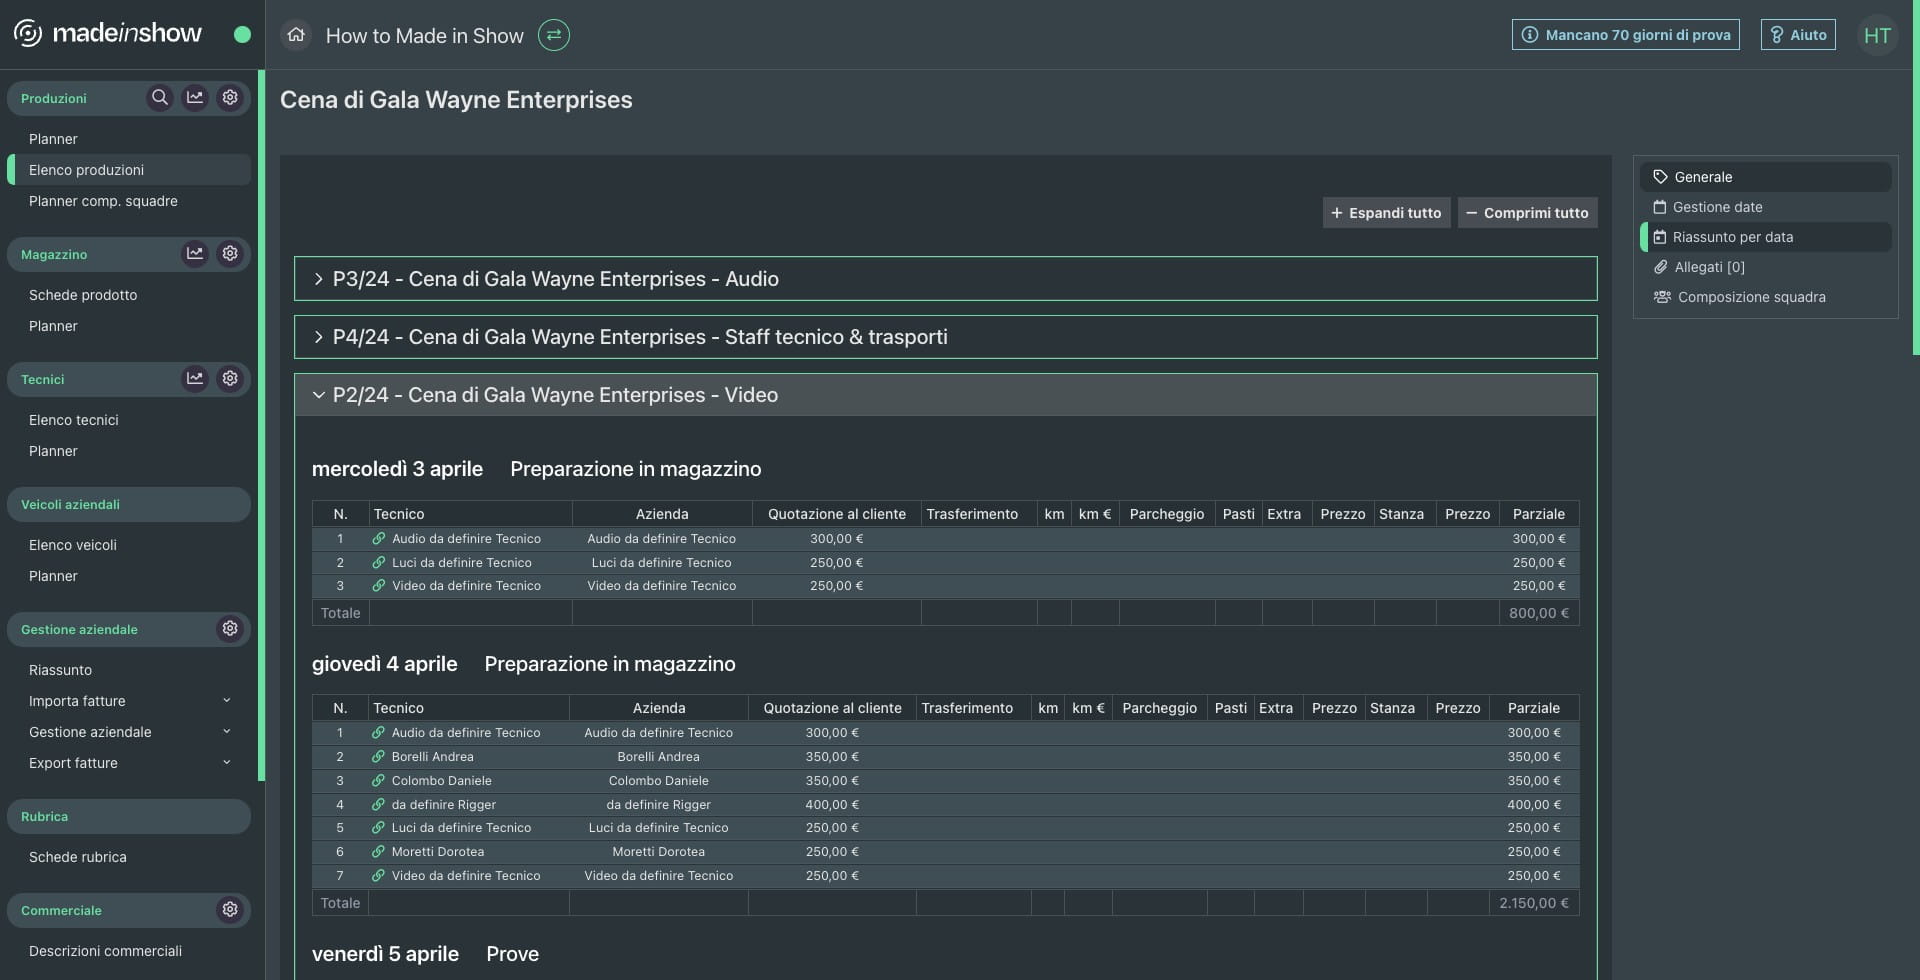Open link icon for Borelli Andrea
The width and height of the screenshot is (1920, 980).
[378, 757]
